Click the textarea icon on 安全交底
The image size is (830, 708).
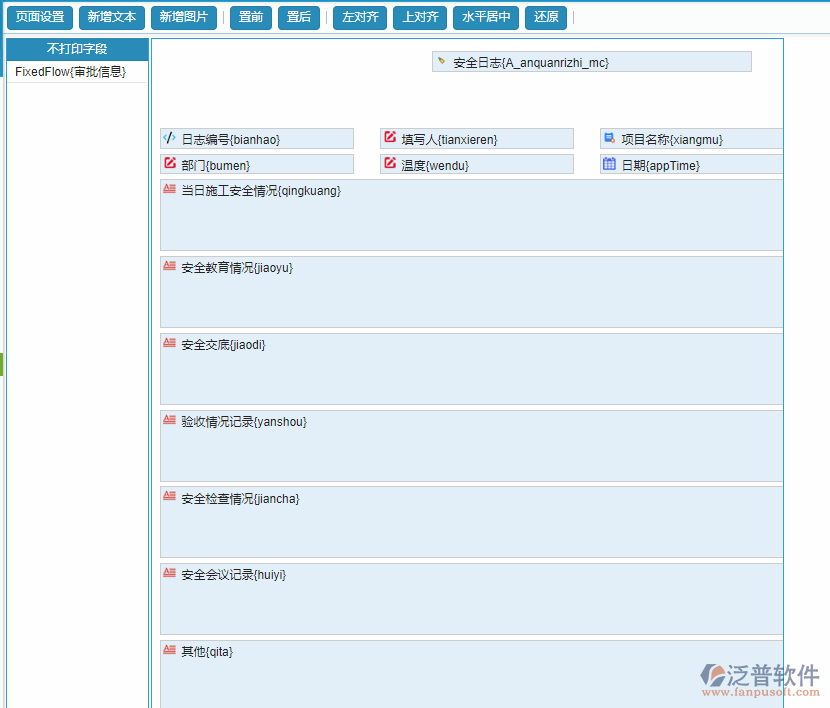[x=169, y=342]
